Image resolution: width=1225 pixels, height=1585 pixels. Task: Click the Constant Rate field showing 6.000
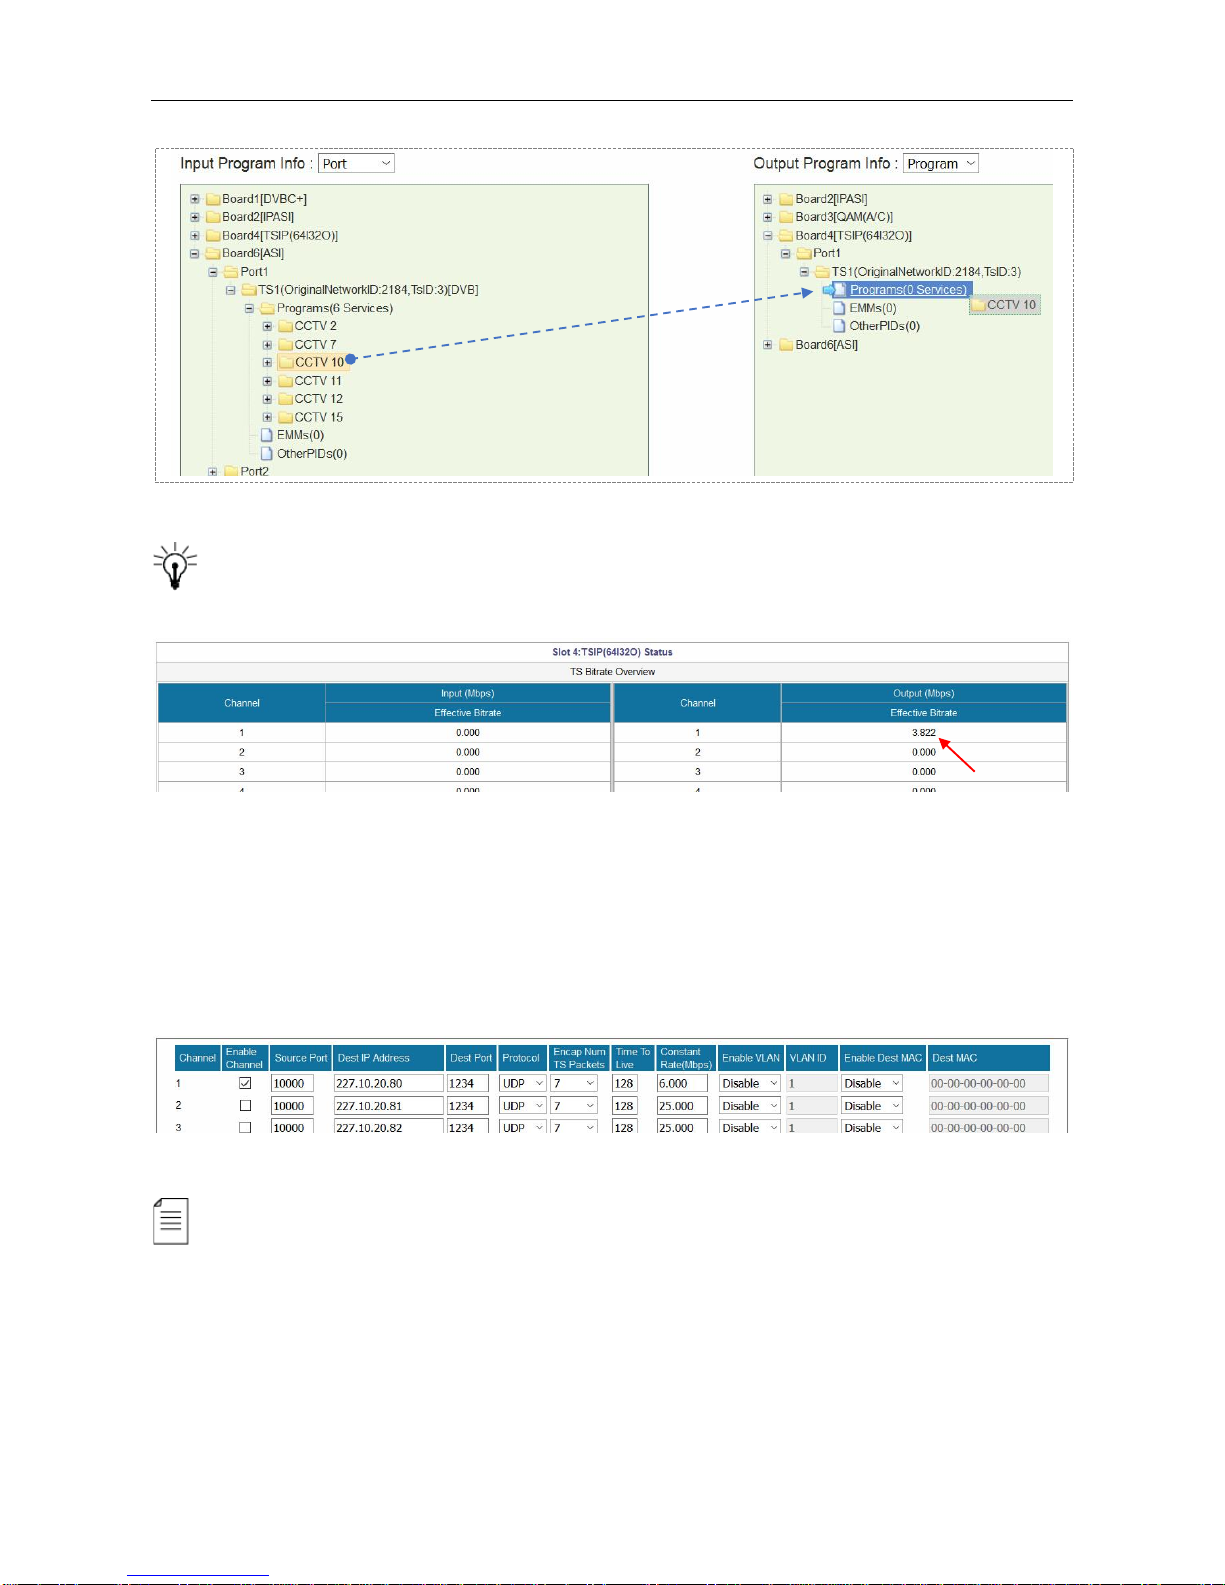[682, 1083]
